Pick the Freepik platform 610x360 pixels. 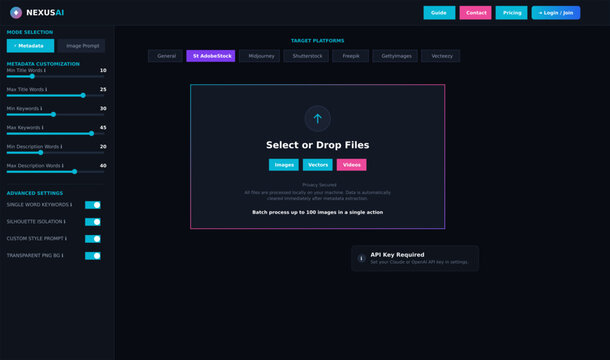click(351, 56)
